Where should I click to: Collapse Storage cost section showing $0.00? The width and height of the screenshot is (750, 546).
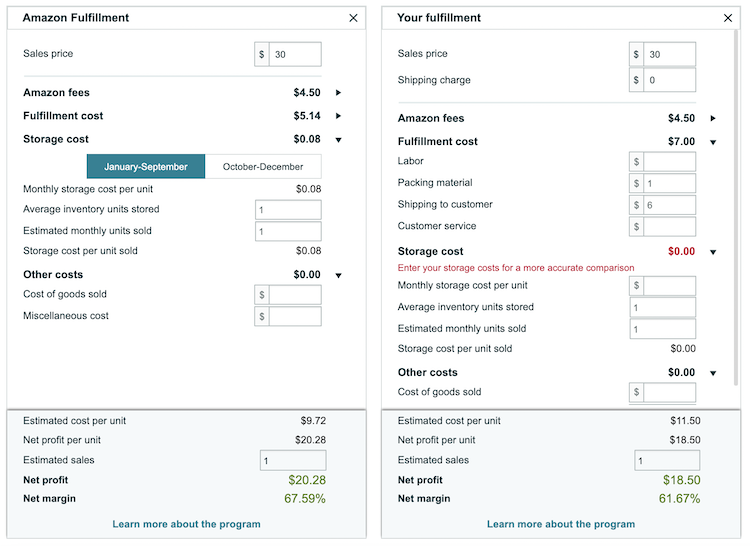[713, 252]
